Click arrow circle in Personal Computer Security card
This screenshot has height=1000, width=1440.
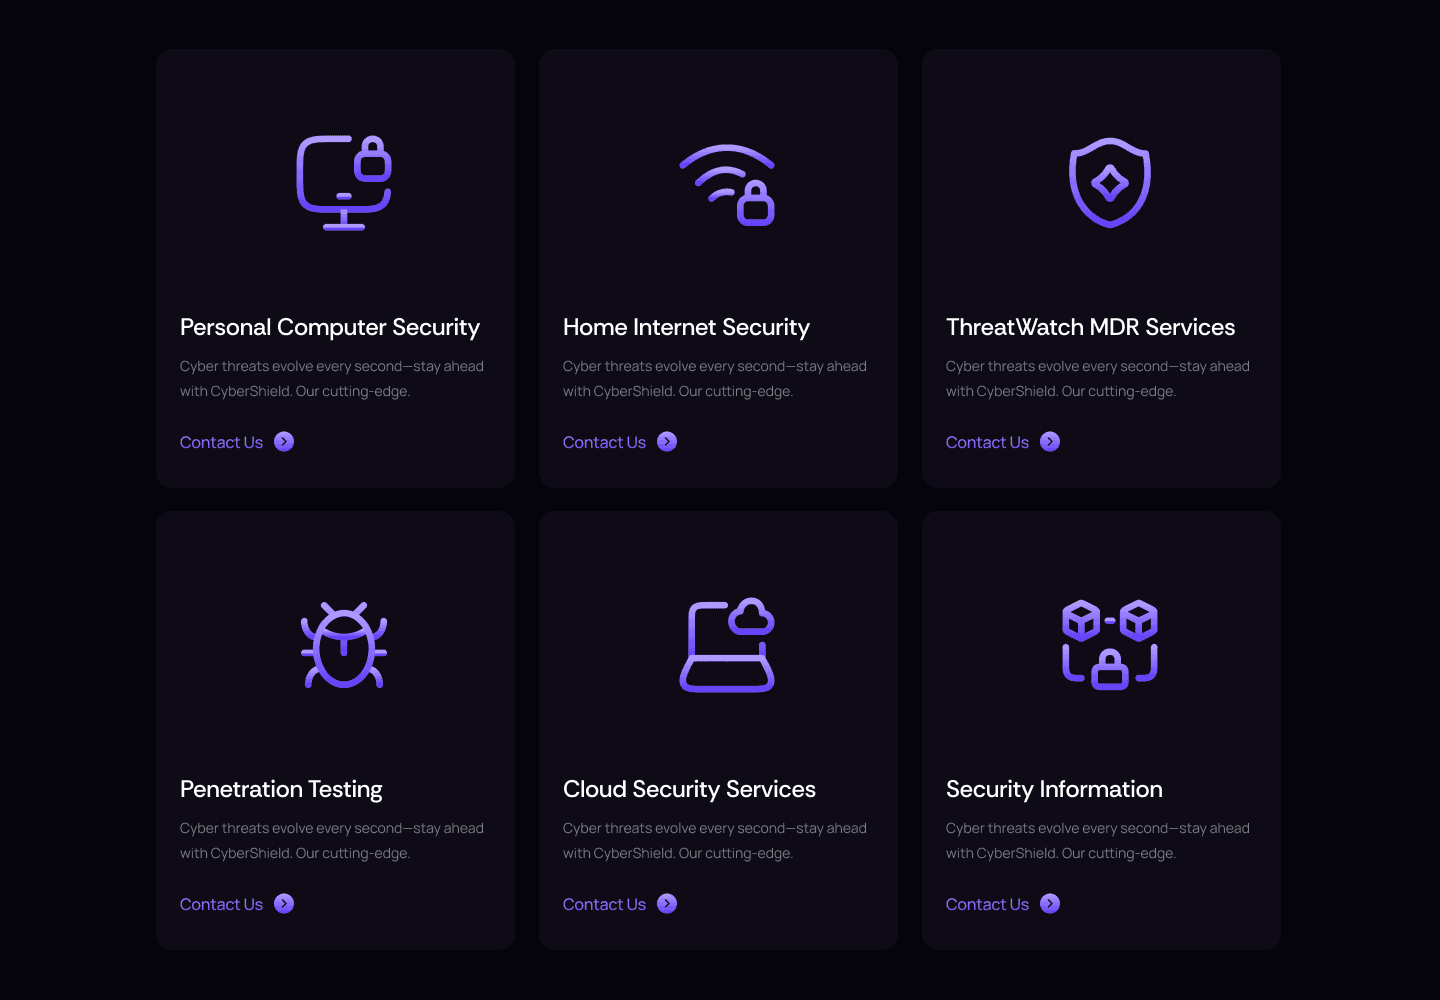click(284, 442)
